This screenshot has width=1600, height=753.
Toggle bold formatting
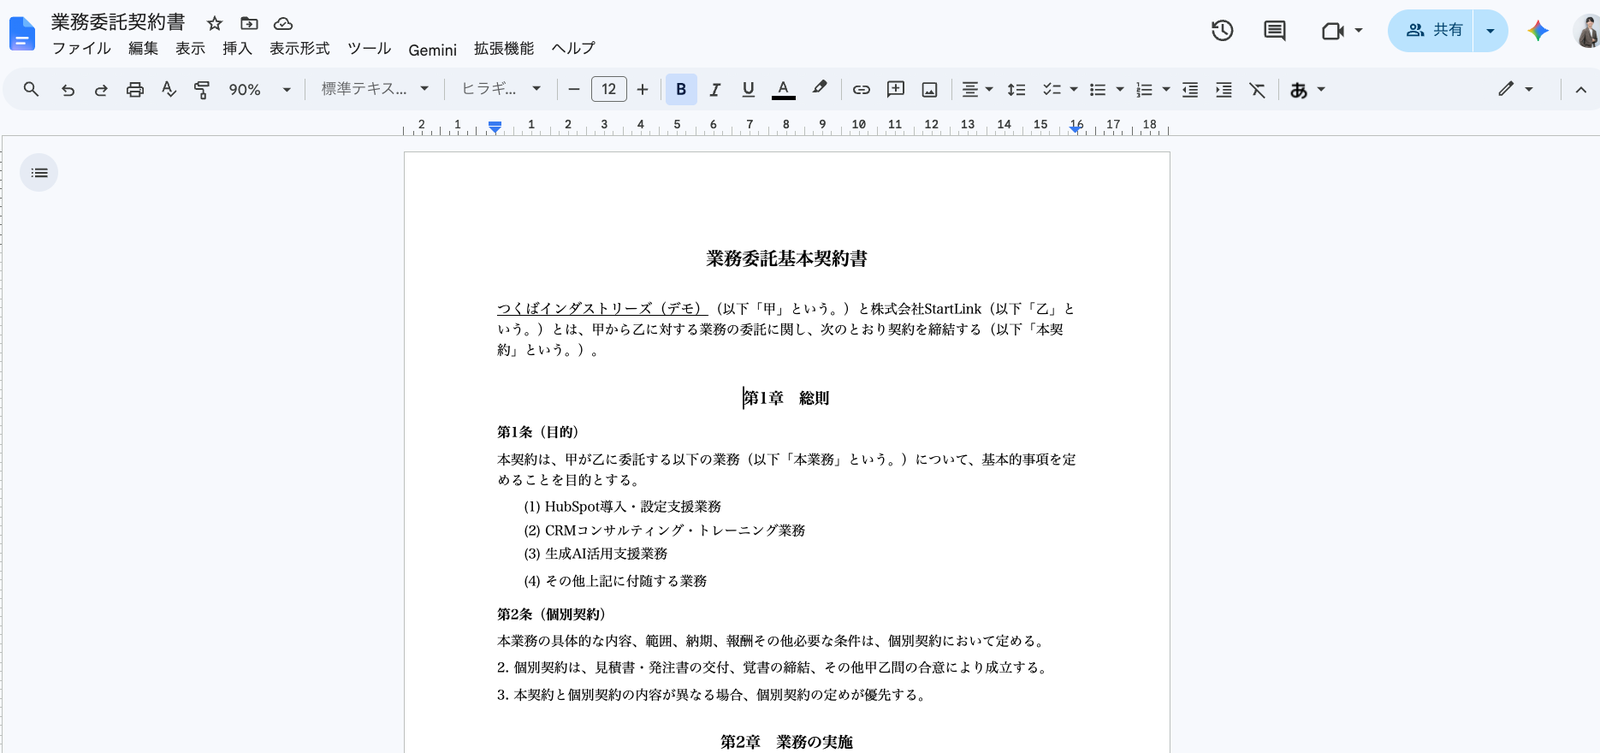[681, 89]
